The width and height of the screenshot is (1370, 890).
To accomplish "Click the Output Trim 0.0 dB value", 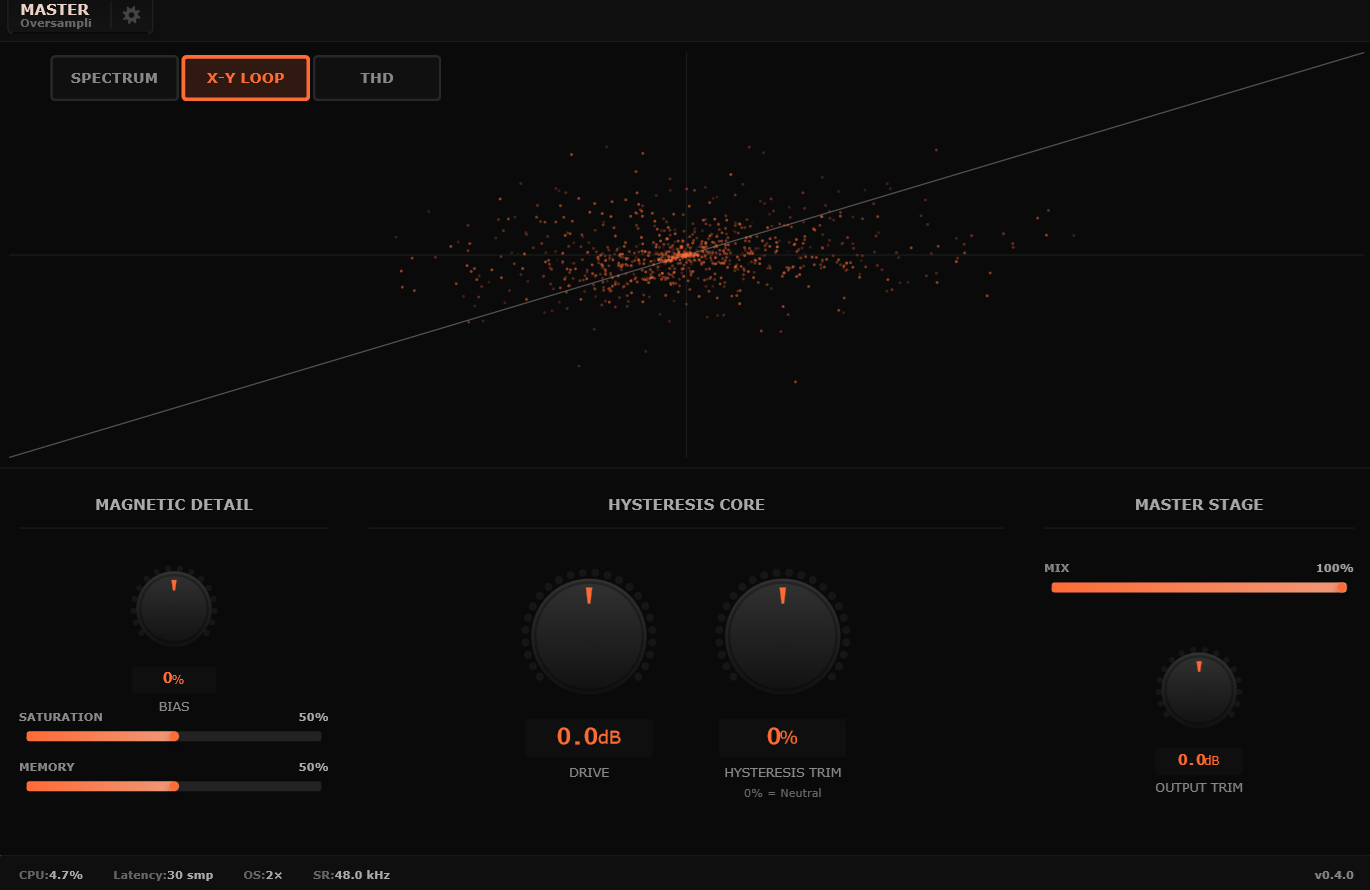I will pyautogui.click(x=1198, y=760).
